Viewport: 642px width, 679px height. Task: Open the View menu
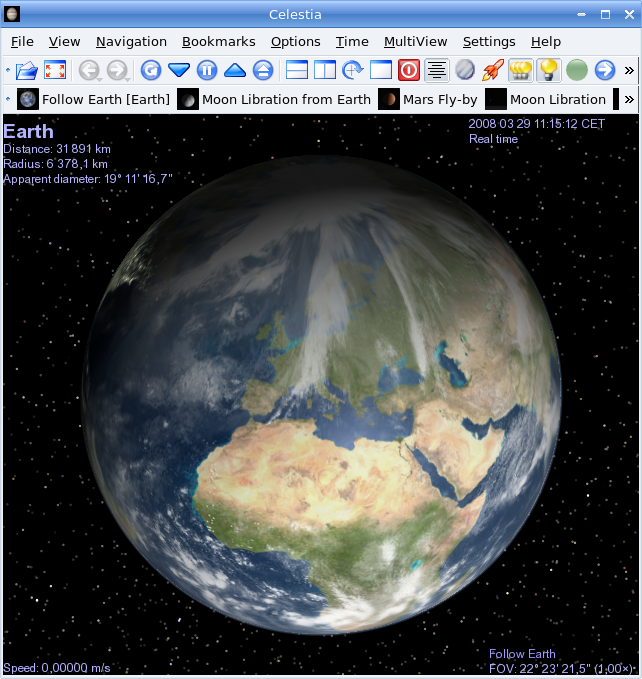[65, 42]
